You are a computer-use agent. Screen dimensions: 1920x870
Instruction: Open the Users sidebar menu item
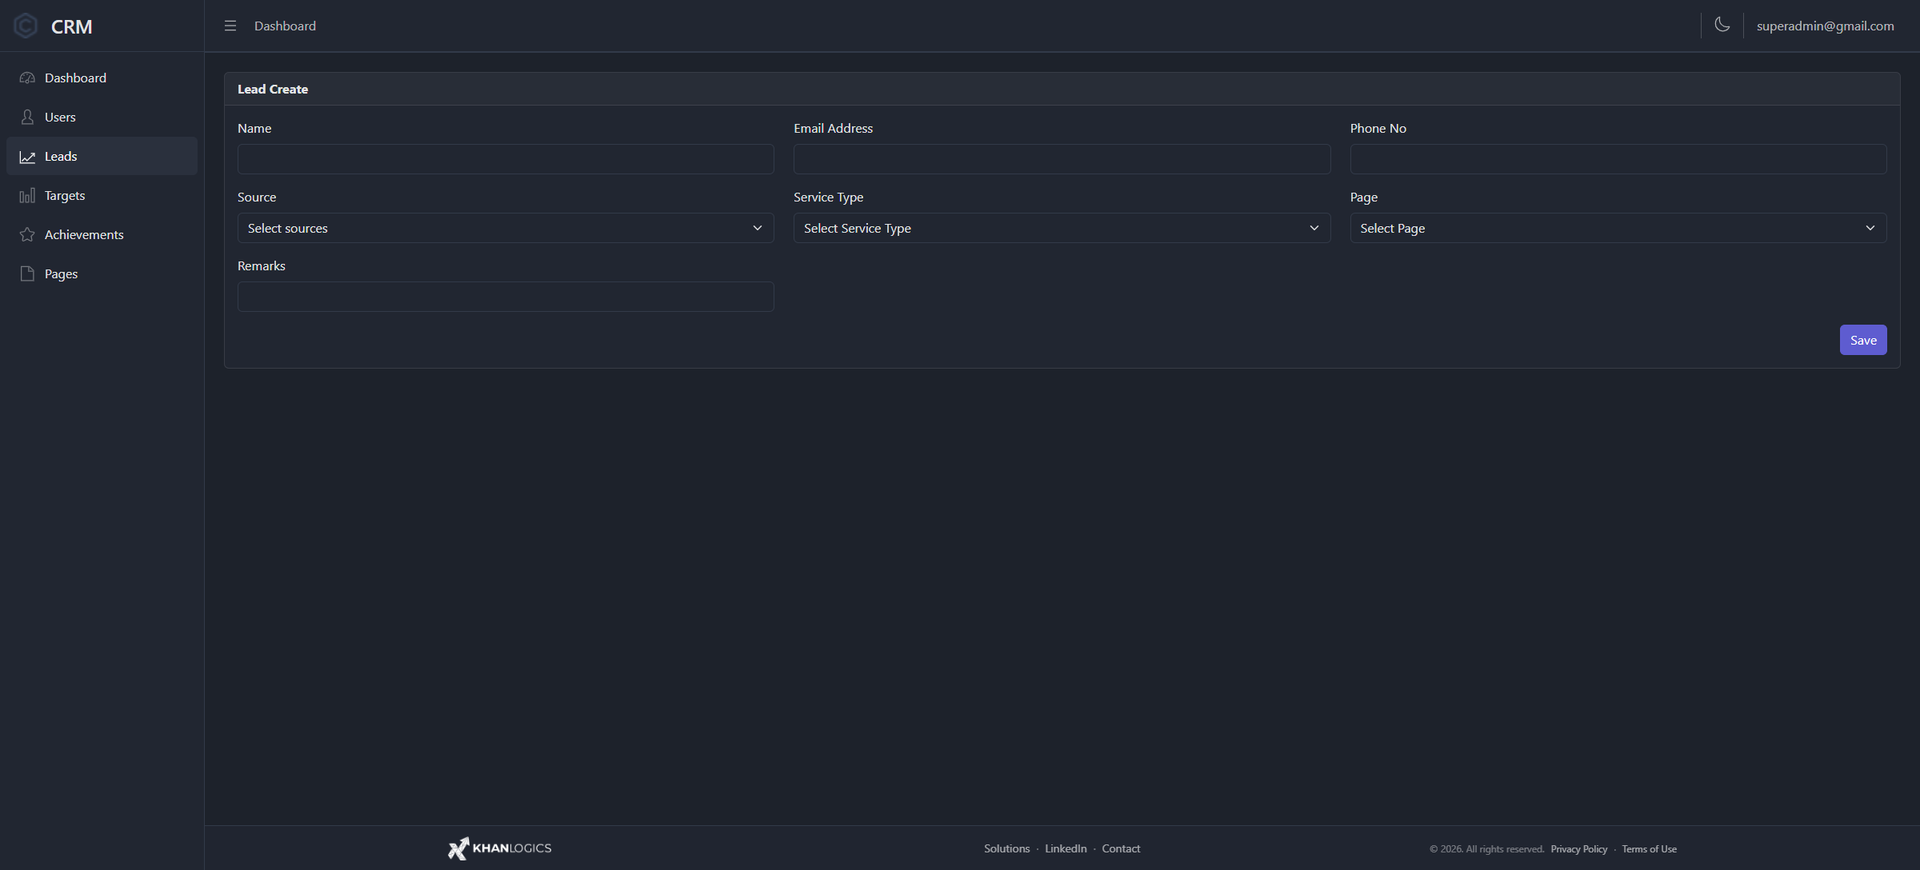[102, 117]
